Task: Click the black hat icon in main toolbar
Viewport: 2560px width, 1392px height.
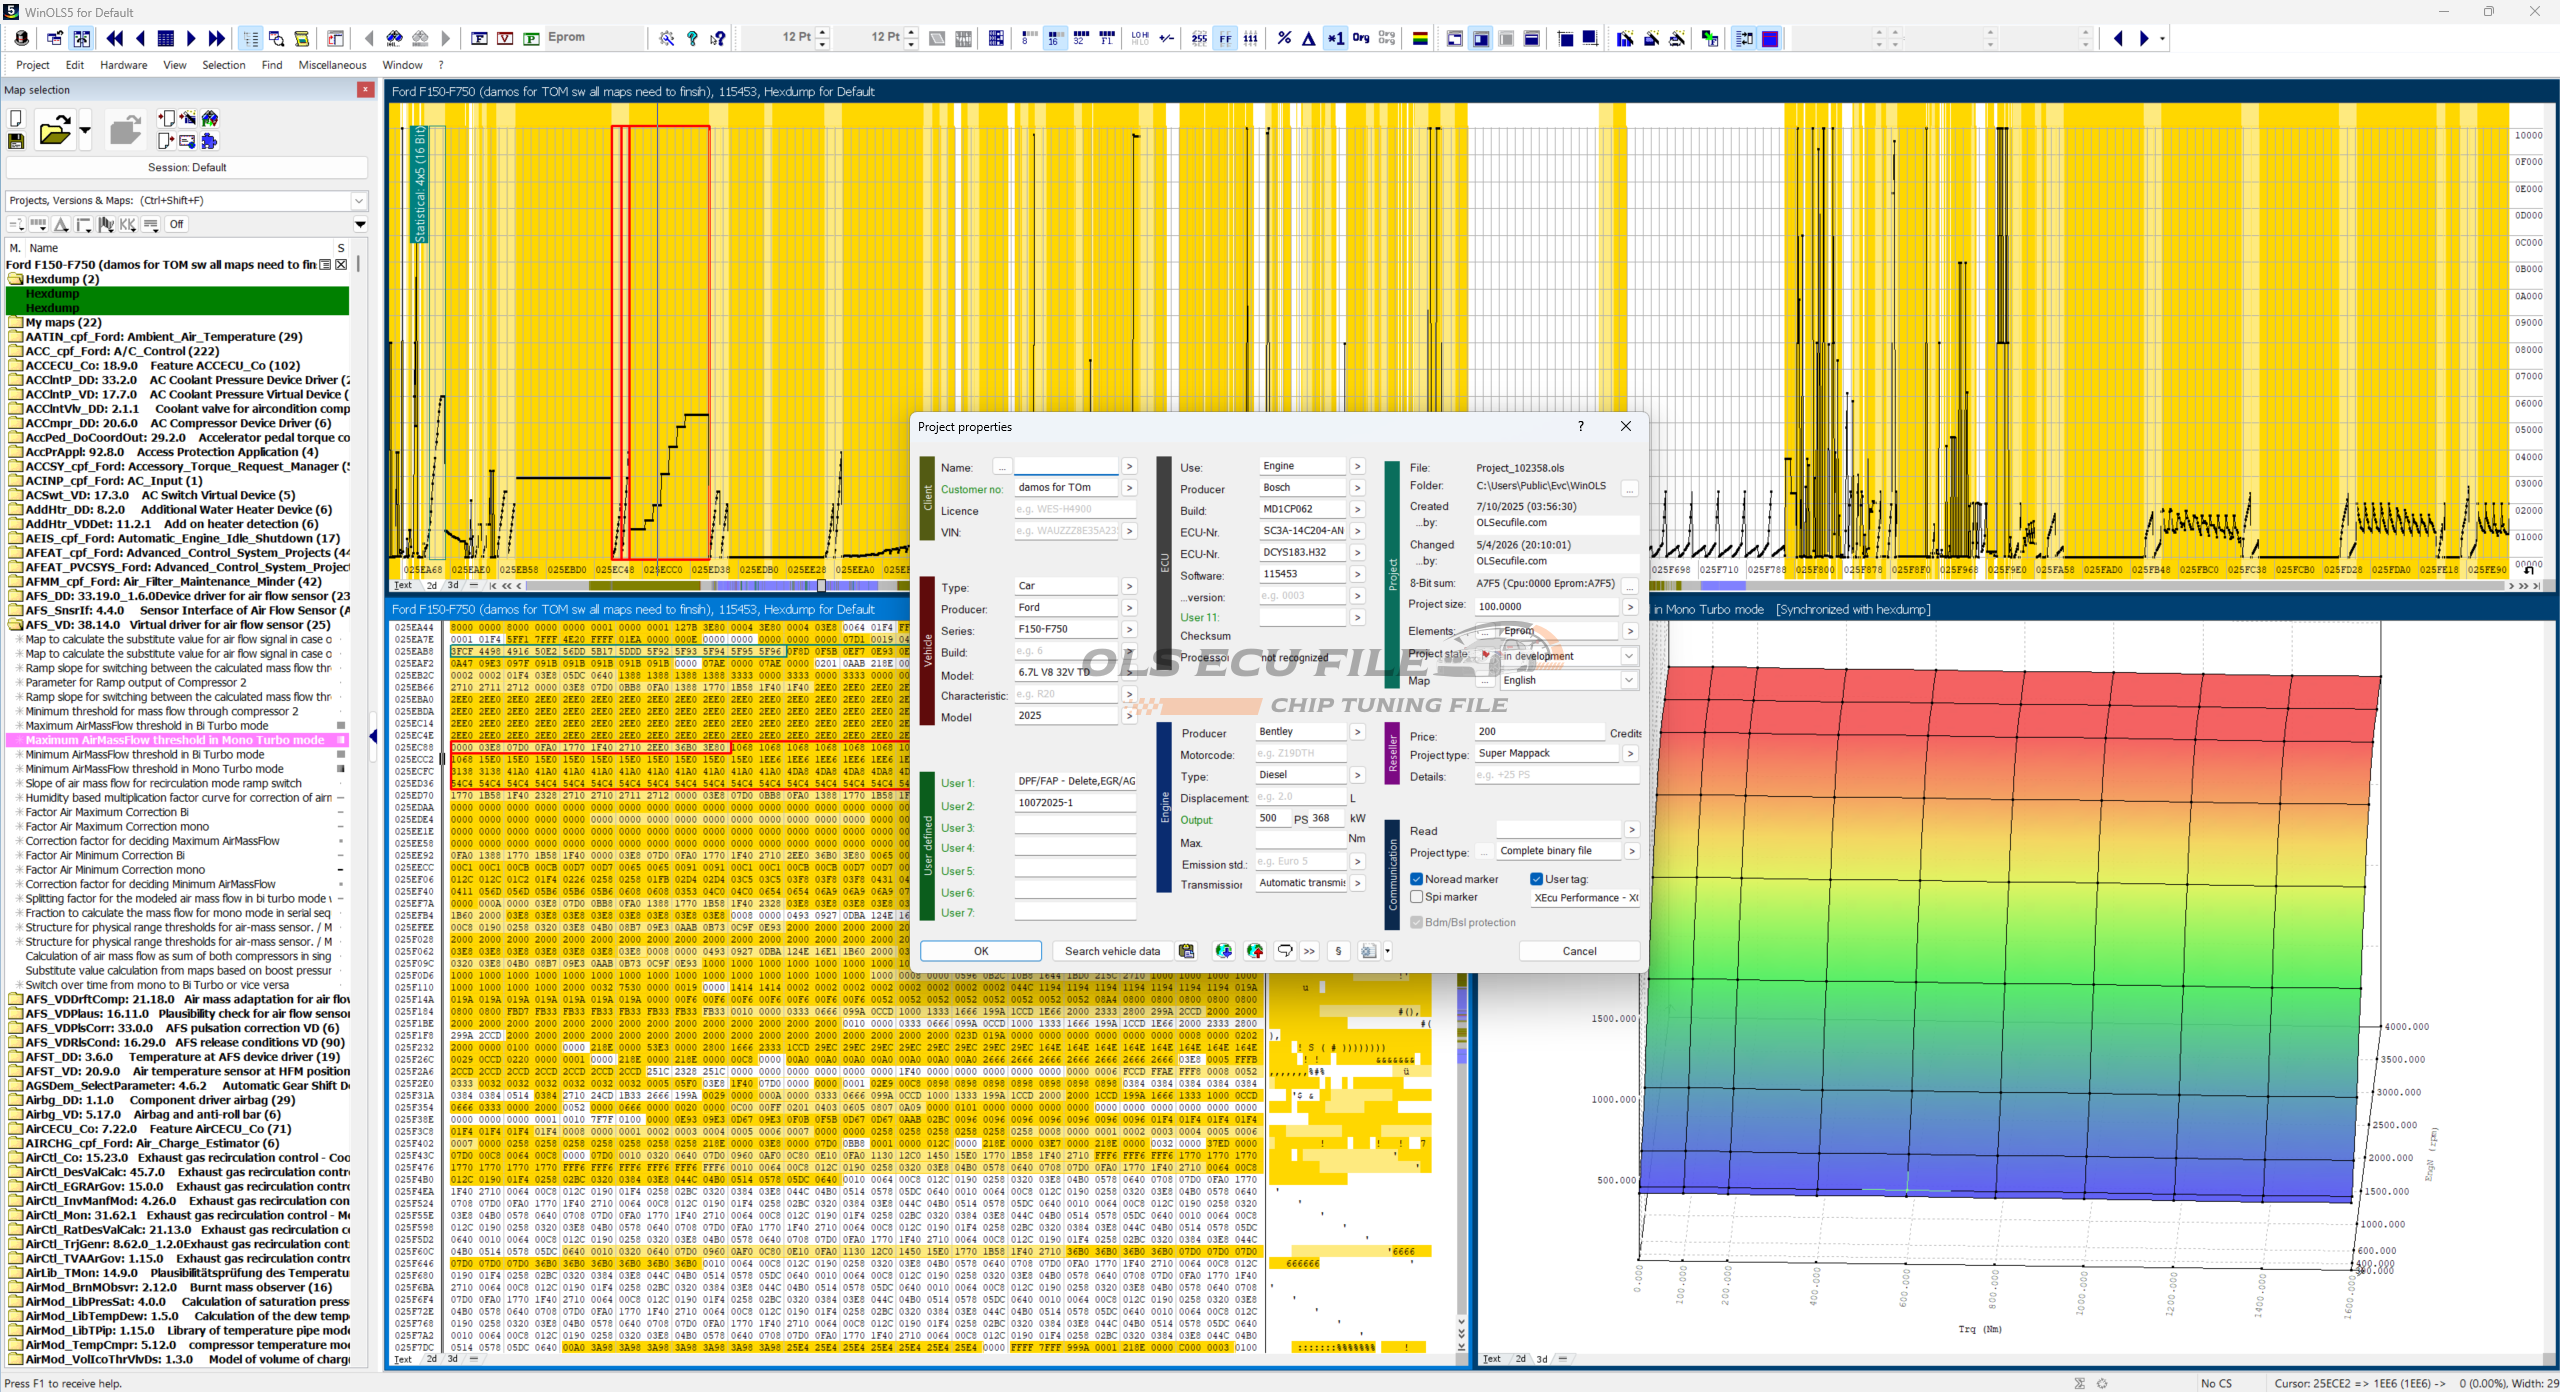Action: [x=22, y=38]
